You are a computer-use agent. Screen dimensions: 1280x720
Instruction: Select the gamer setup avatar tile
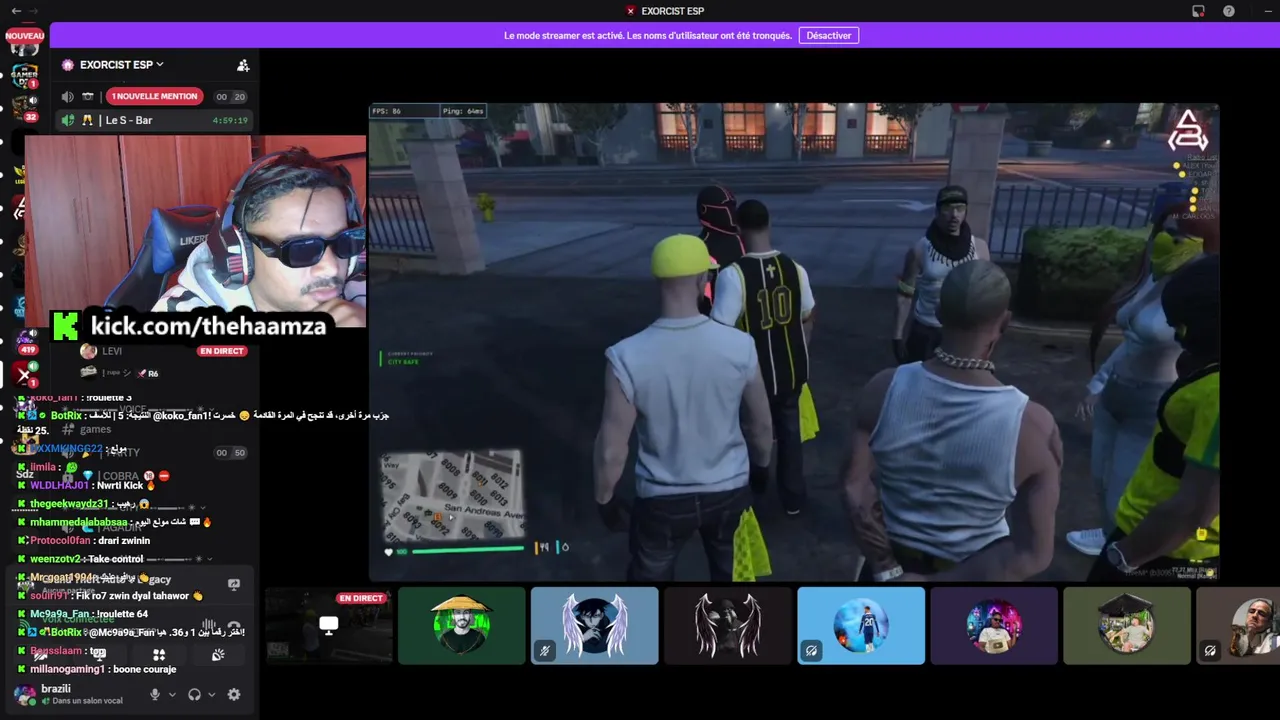click(994, 626)
